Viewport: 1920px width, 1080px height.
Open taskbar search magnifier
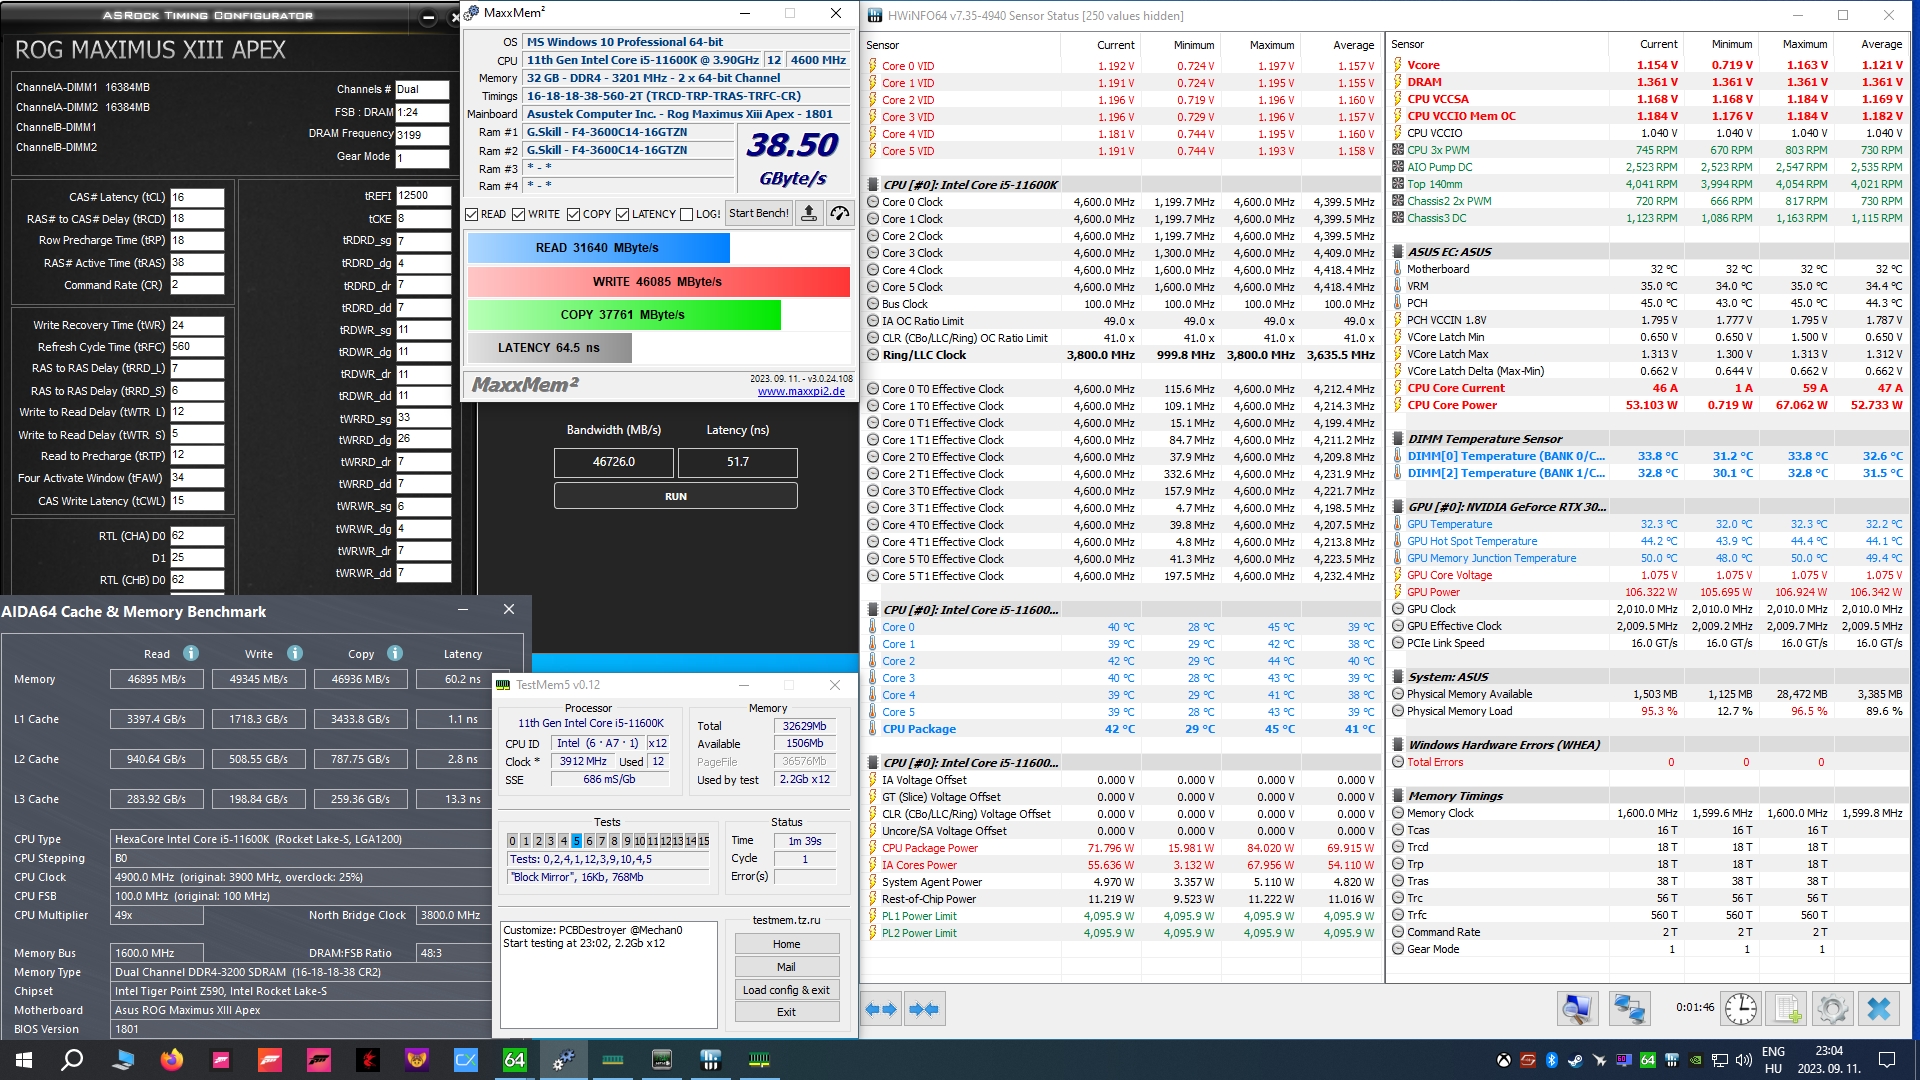click(x=72, y=1060)
